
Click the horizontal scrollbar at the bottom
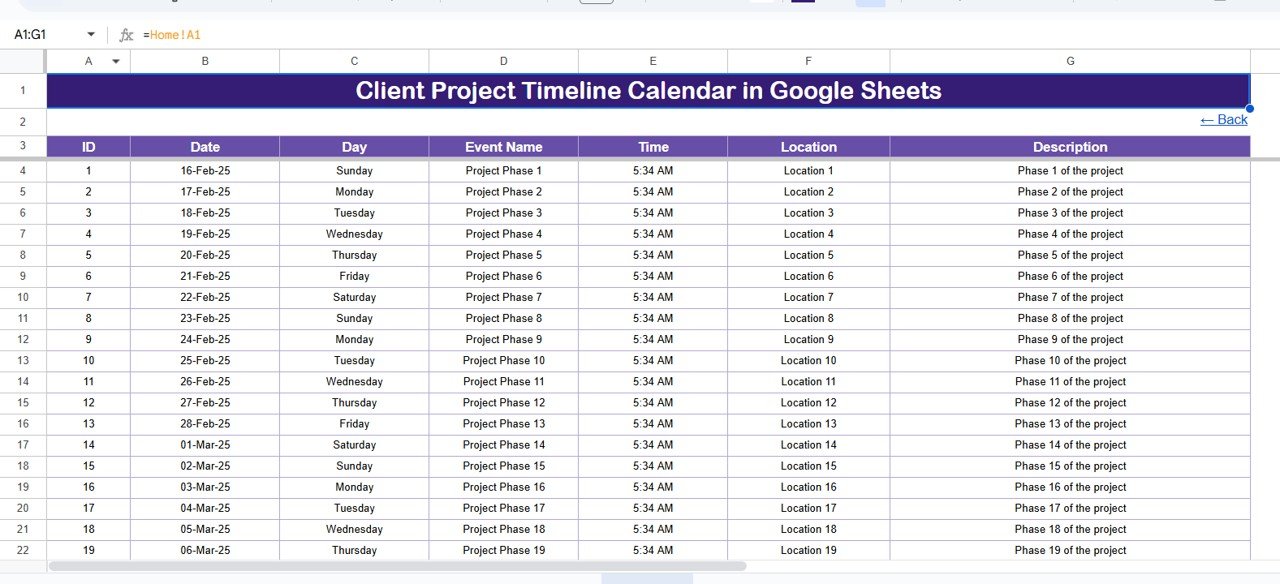(398, 566)
